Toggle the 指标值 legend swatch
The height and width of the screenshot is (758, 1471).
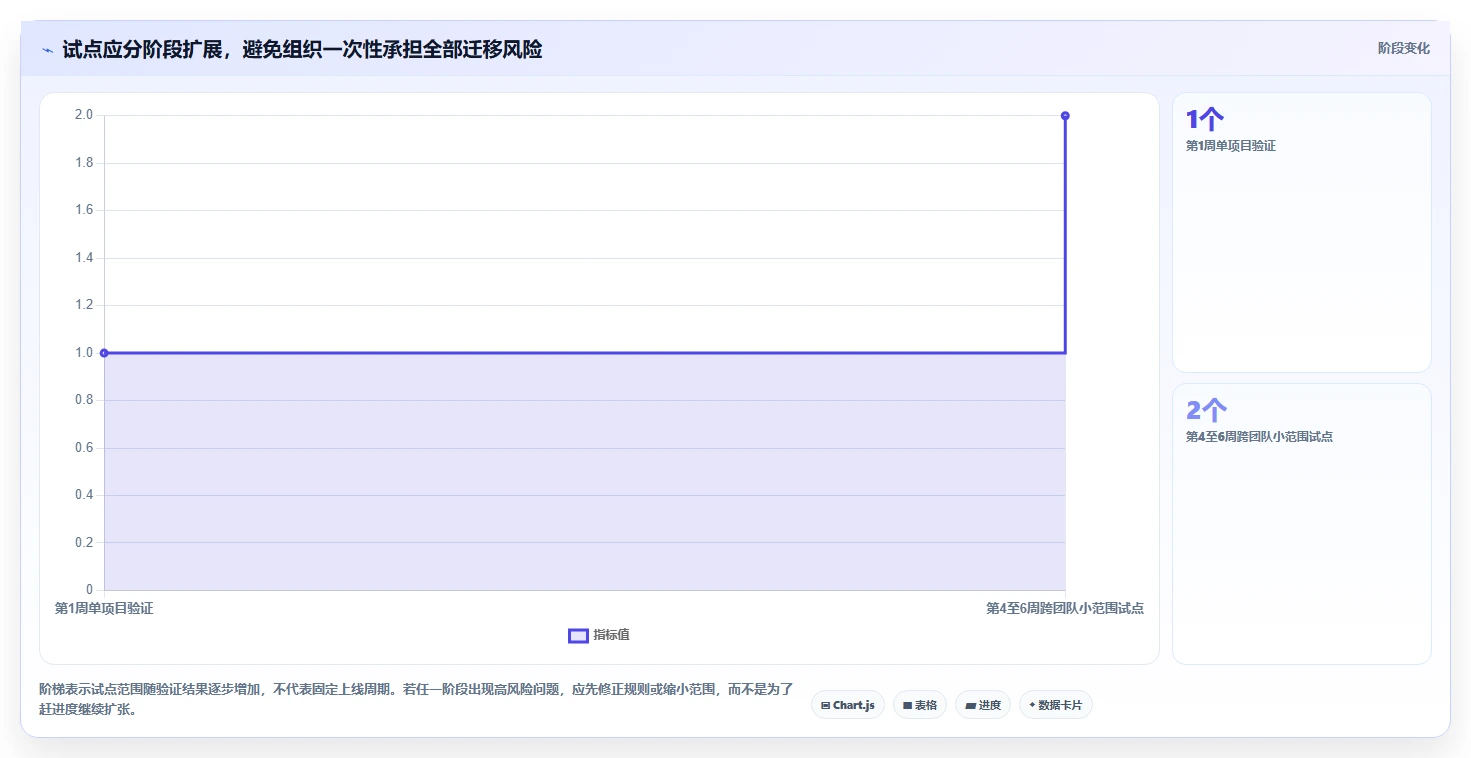tap(578, 636)
